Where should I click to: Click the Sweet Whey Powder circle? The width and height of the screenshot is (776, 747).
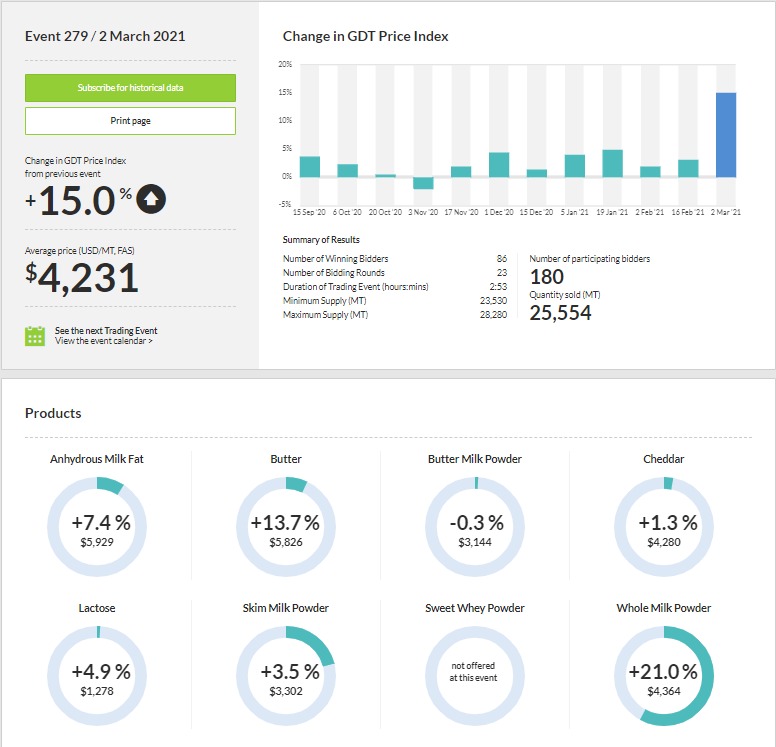pyautogui.click(x=474, y=677)
